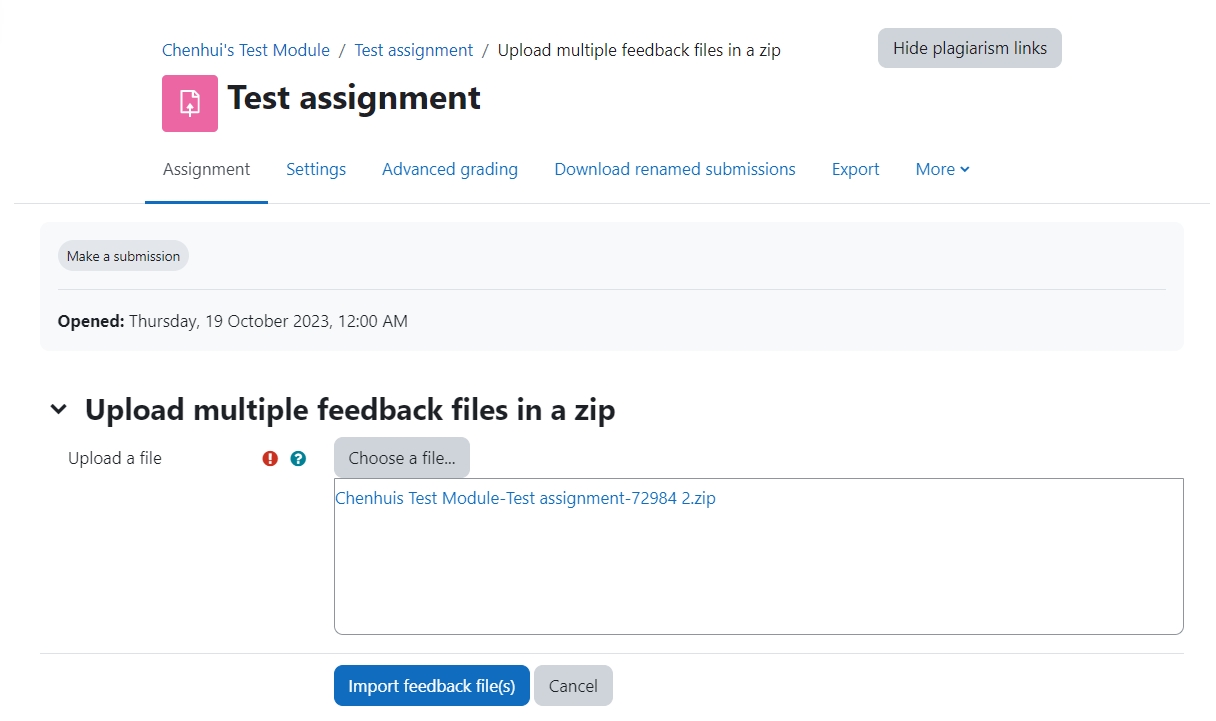Click Import feedback file(s) button

(432, 686)
